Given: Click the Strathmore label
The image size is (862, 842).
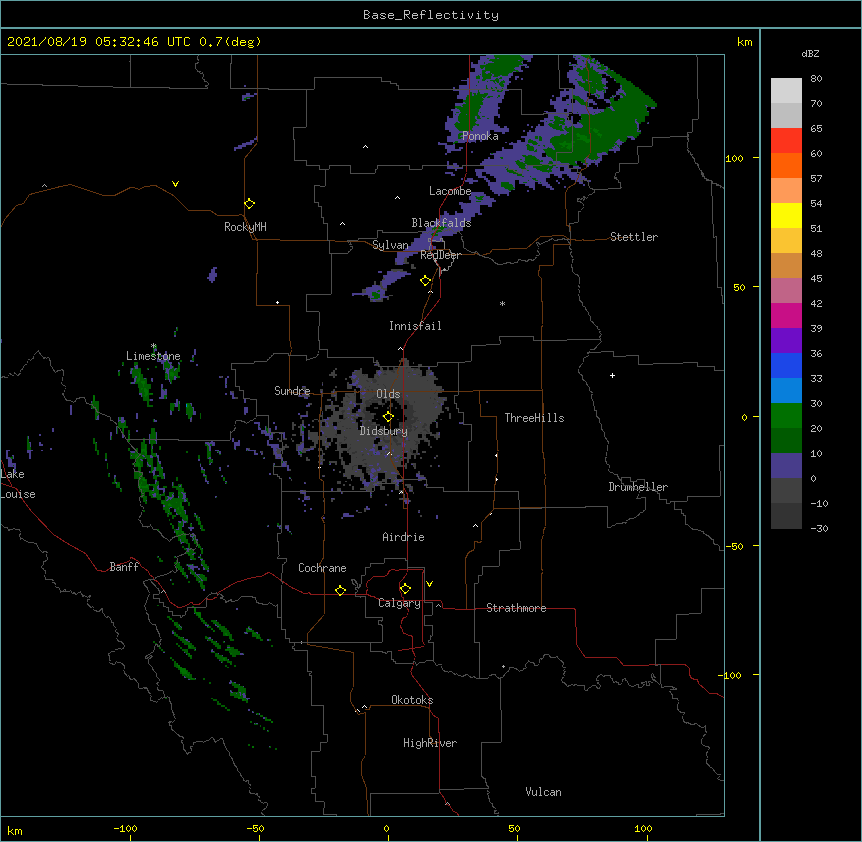Looking at the screenshot, I should tap(516, 608).
